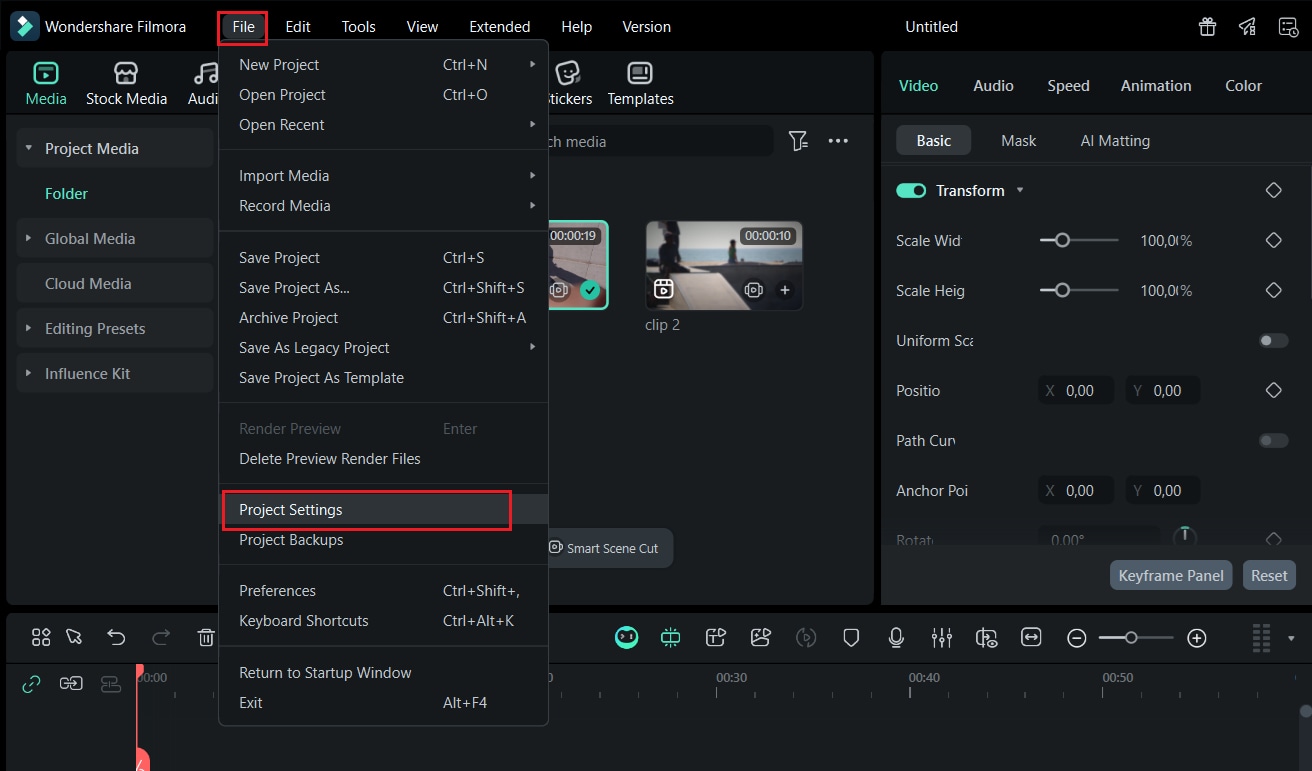Click the timeline zoom-in plus icon
This screenshot has height=771, width=1312.
coord(1196,637)
